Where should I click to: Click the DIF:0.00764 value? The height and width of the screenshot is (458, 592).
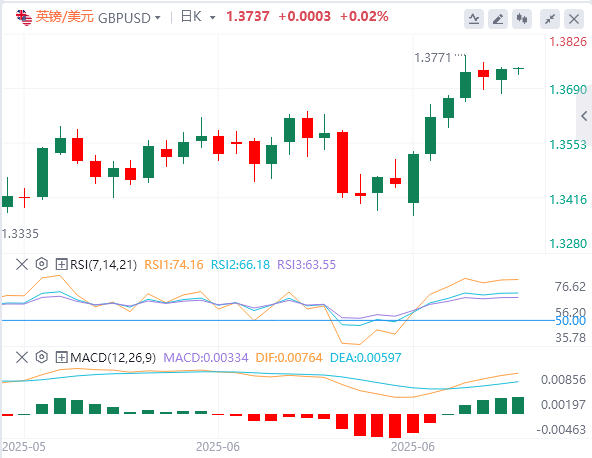289,358
